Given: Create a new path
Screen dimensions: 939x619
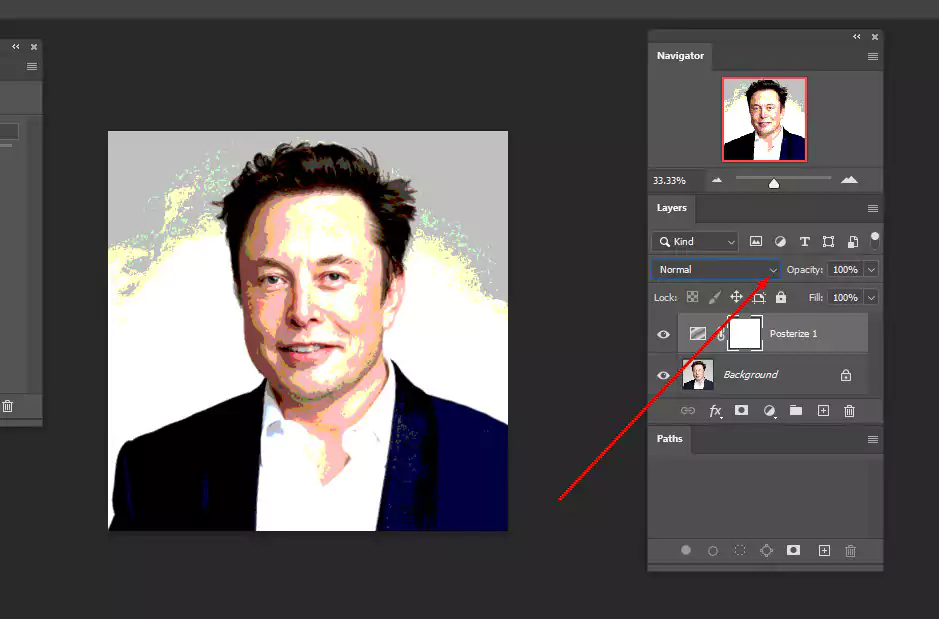Looking at the screenshot, I should [824, 551].
